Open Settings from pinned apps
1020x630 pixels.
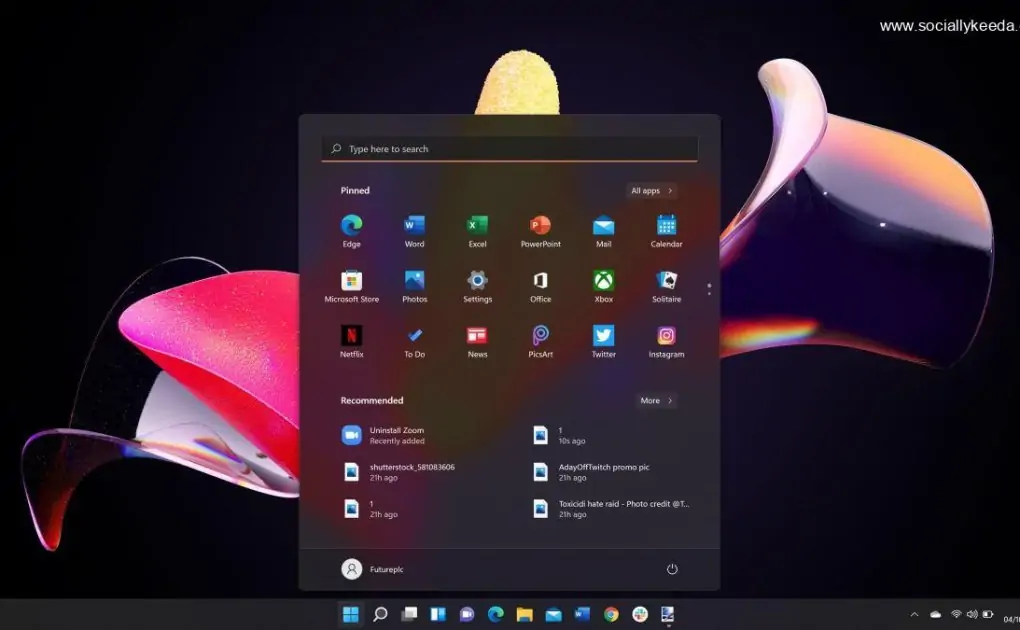[x=477, y=286]
